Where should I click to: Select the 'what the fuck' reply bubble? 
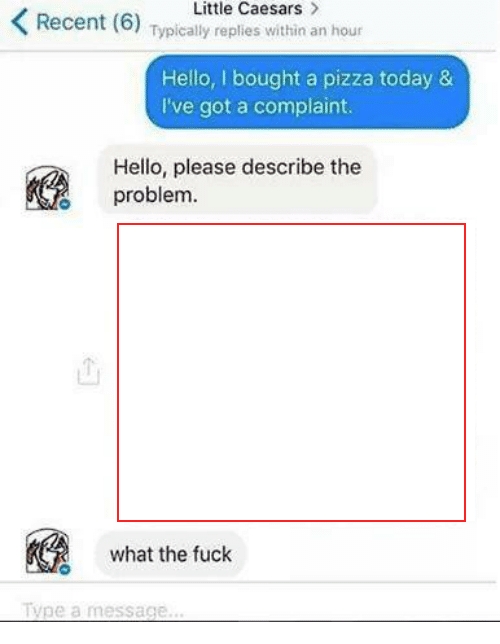[x=171, y=554]
